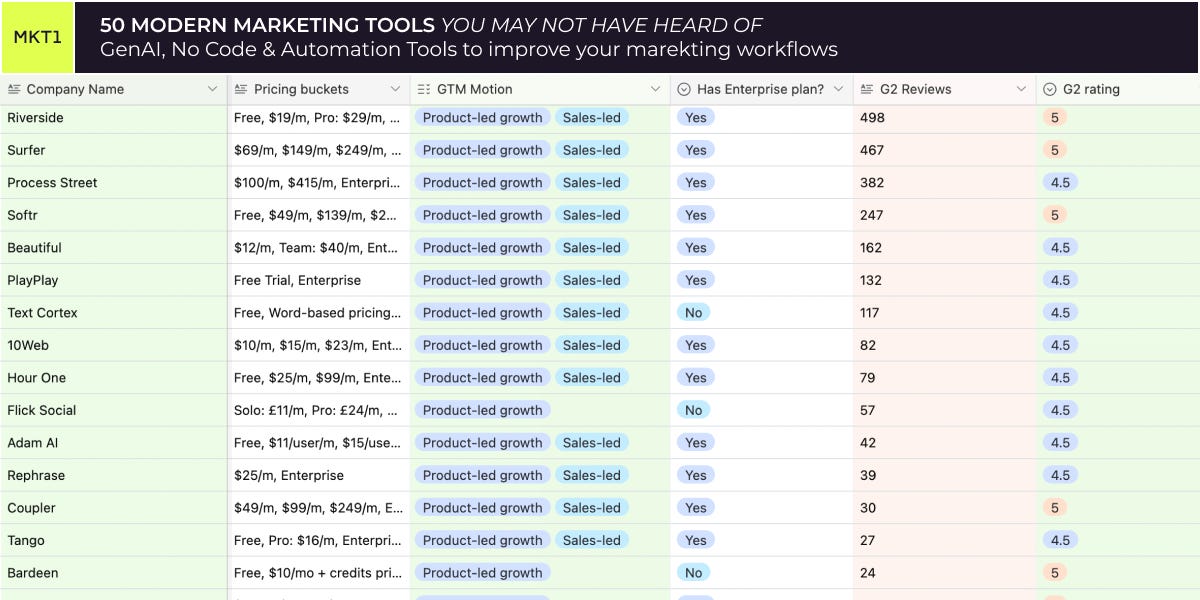Open the G2 Reviews column dropdown
The height and width of the screenshot is (600, 1200).
point(1023,89)
